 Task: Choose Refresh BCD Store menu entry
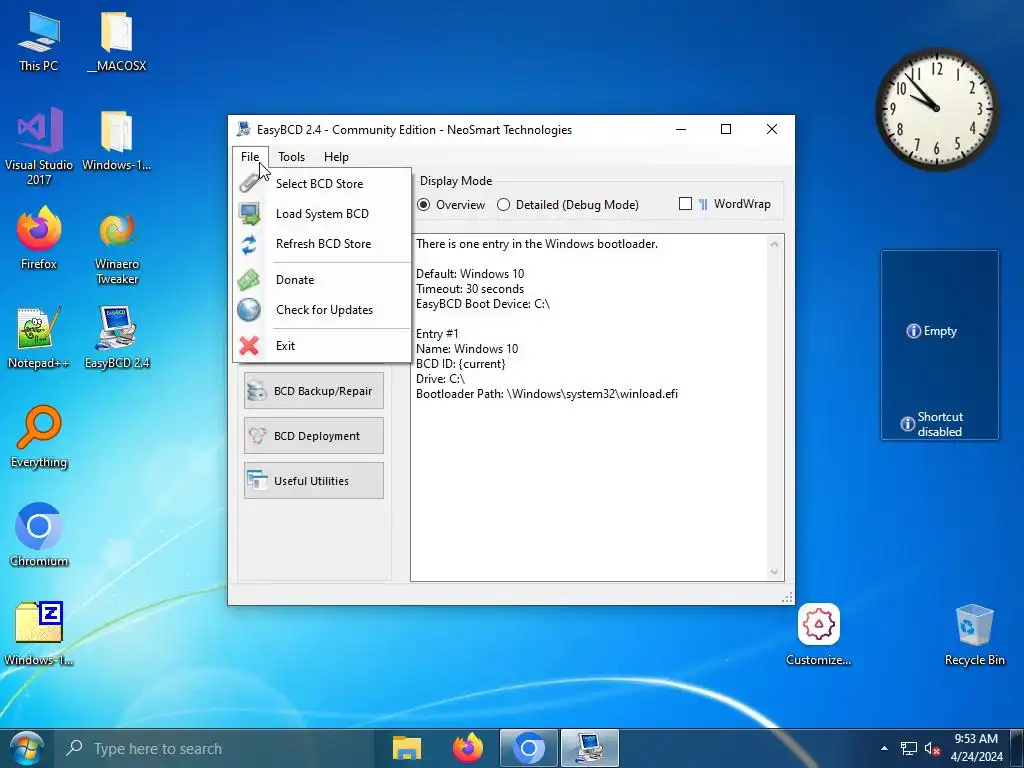click(322, 244)
